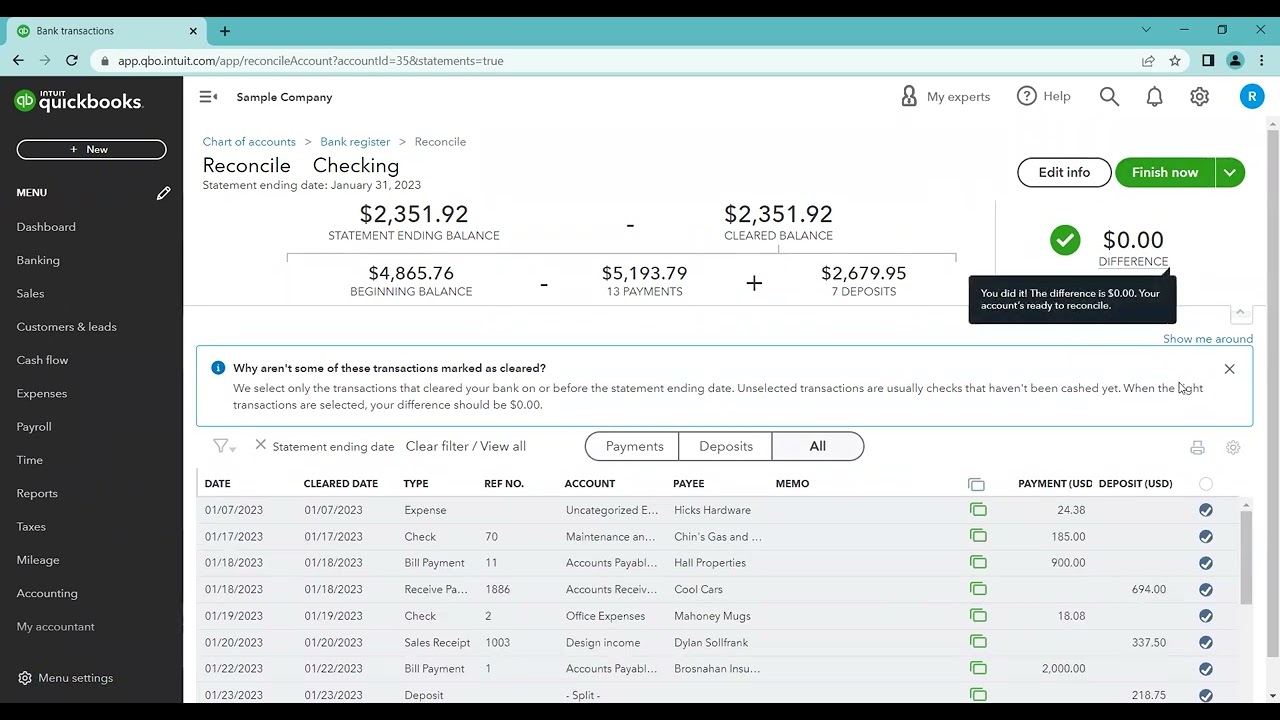Open Banking in the left menu

38,260
